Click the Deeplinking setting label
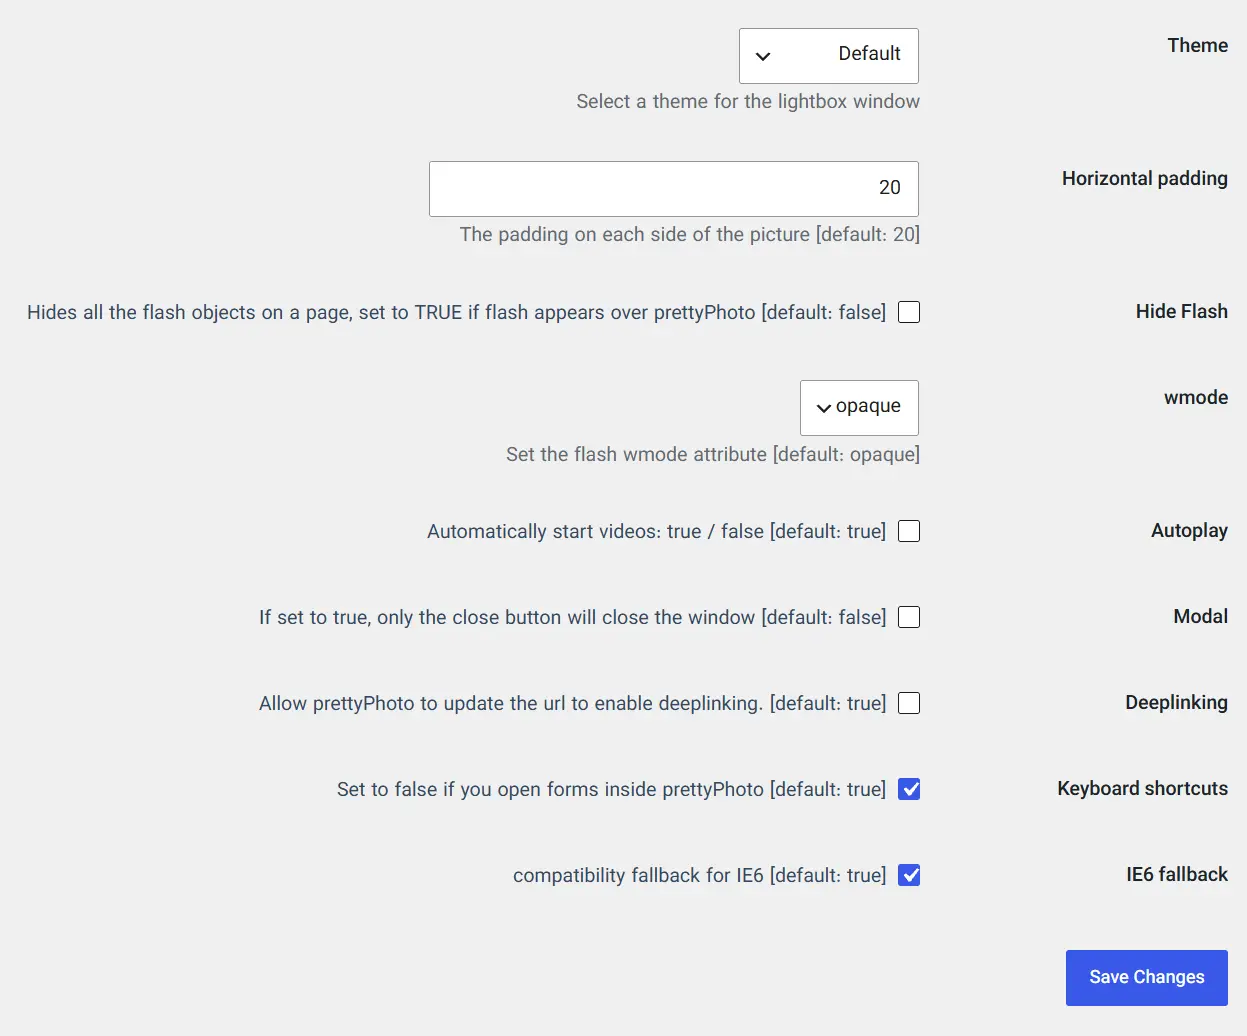 click(x=1177, y=703)
